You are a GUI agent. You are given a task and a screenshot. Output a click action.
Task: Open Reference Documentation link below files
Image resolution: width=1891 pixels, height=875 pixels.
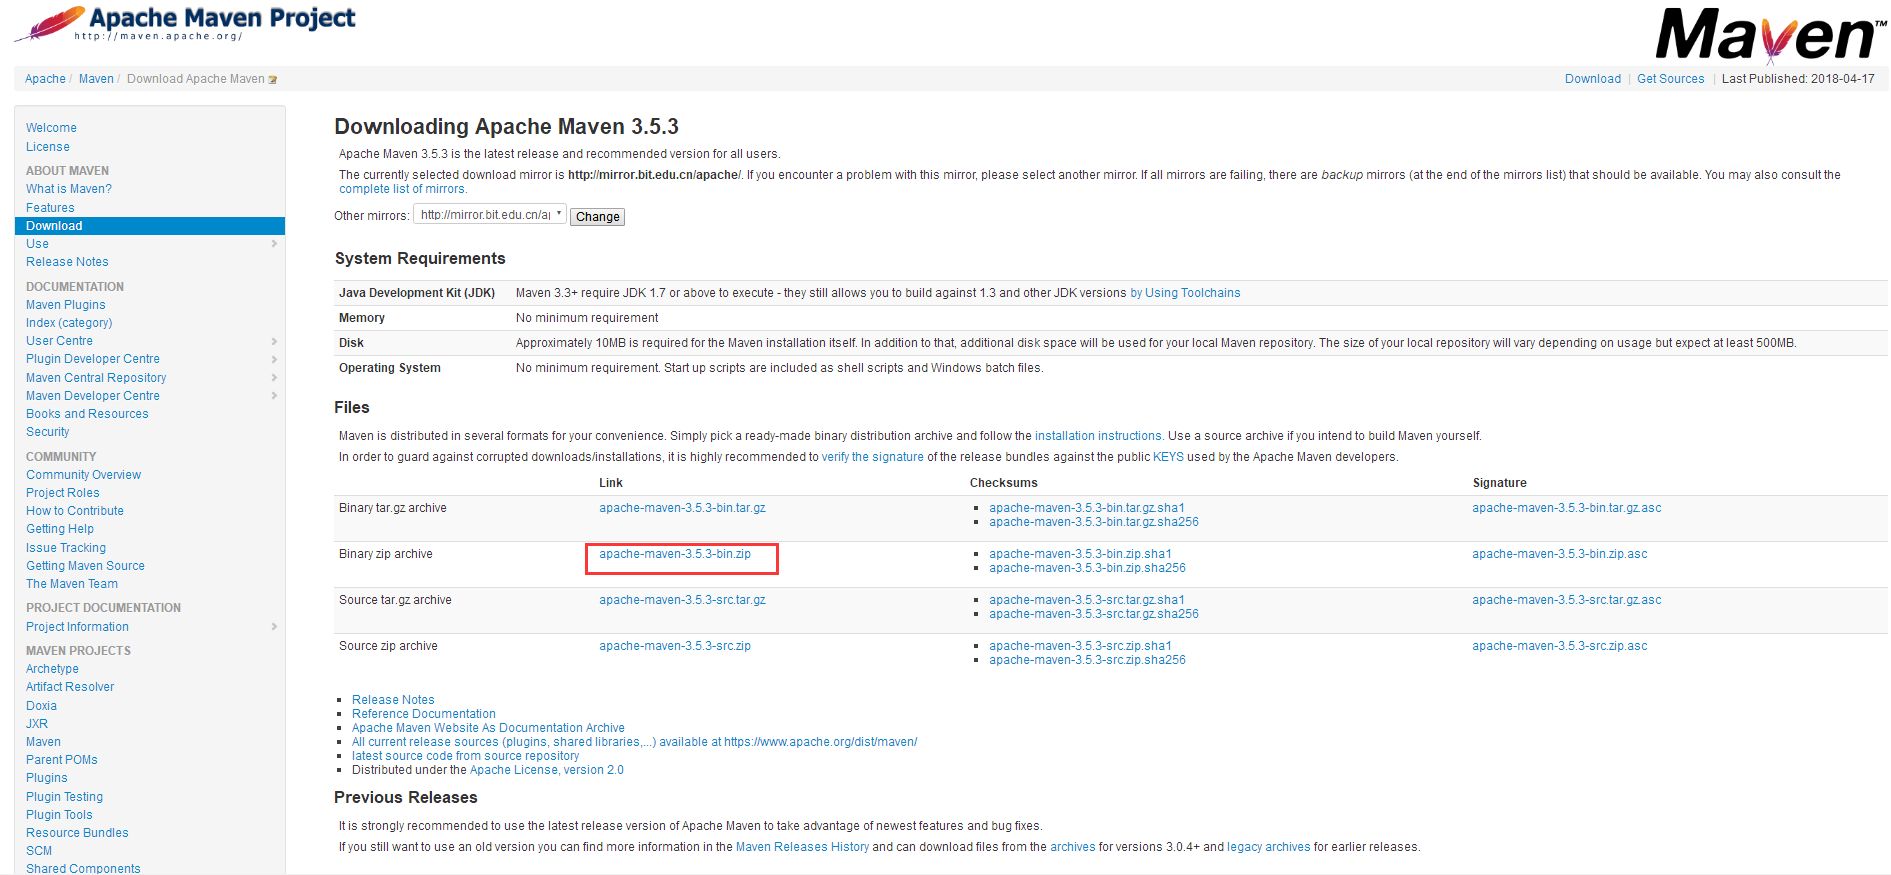point(424,714)
